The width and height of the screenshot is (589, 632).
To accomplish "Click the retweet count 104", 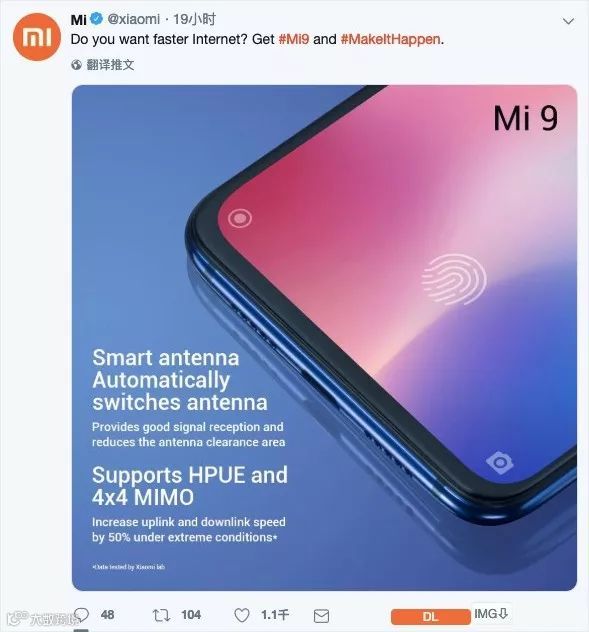I will pyautogui.click(x=191, y=615).
